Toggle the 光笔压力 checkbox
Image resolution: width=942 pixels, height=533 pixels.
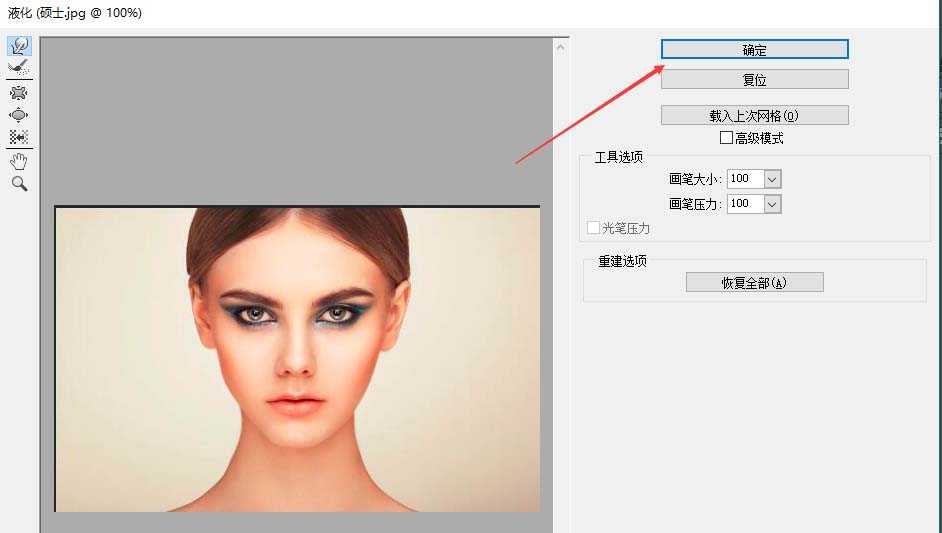click(594, 228)
